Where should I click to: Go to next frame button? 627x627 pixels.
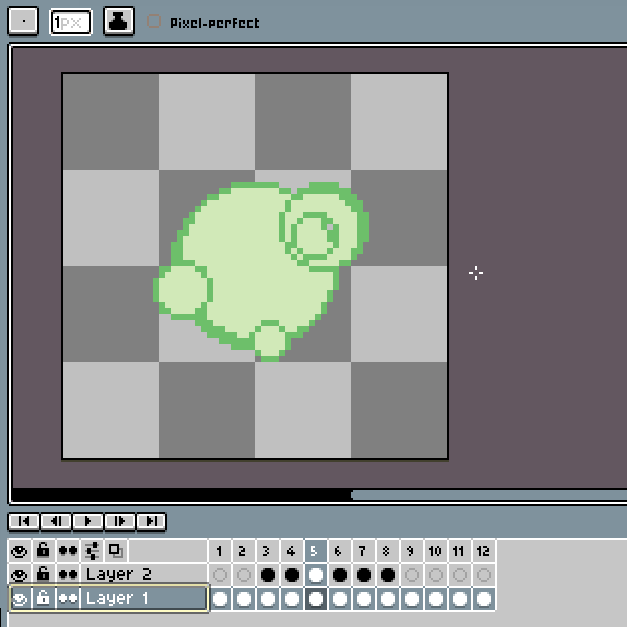[120, 521]
